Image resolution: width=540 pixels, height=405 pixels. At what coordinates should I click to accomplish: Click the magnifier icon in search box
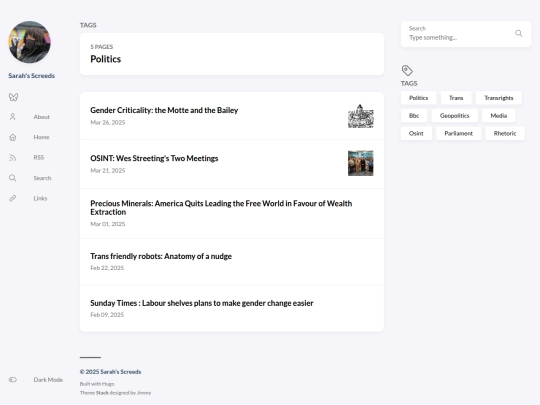[x=519, y=33]
